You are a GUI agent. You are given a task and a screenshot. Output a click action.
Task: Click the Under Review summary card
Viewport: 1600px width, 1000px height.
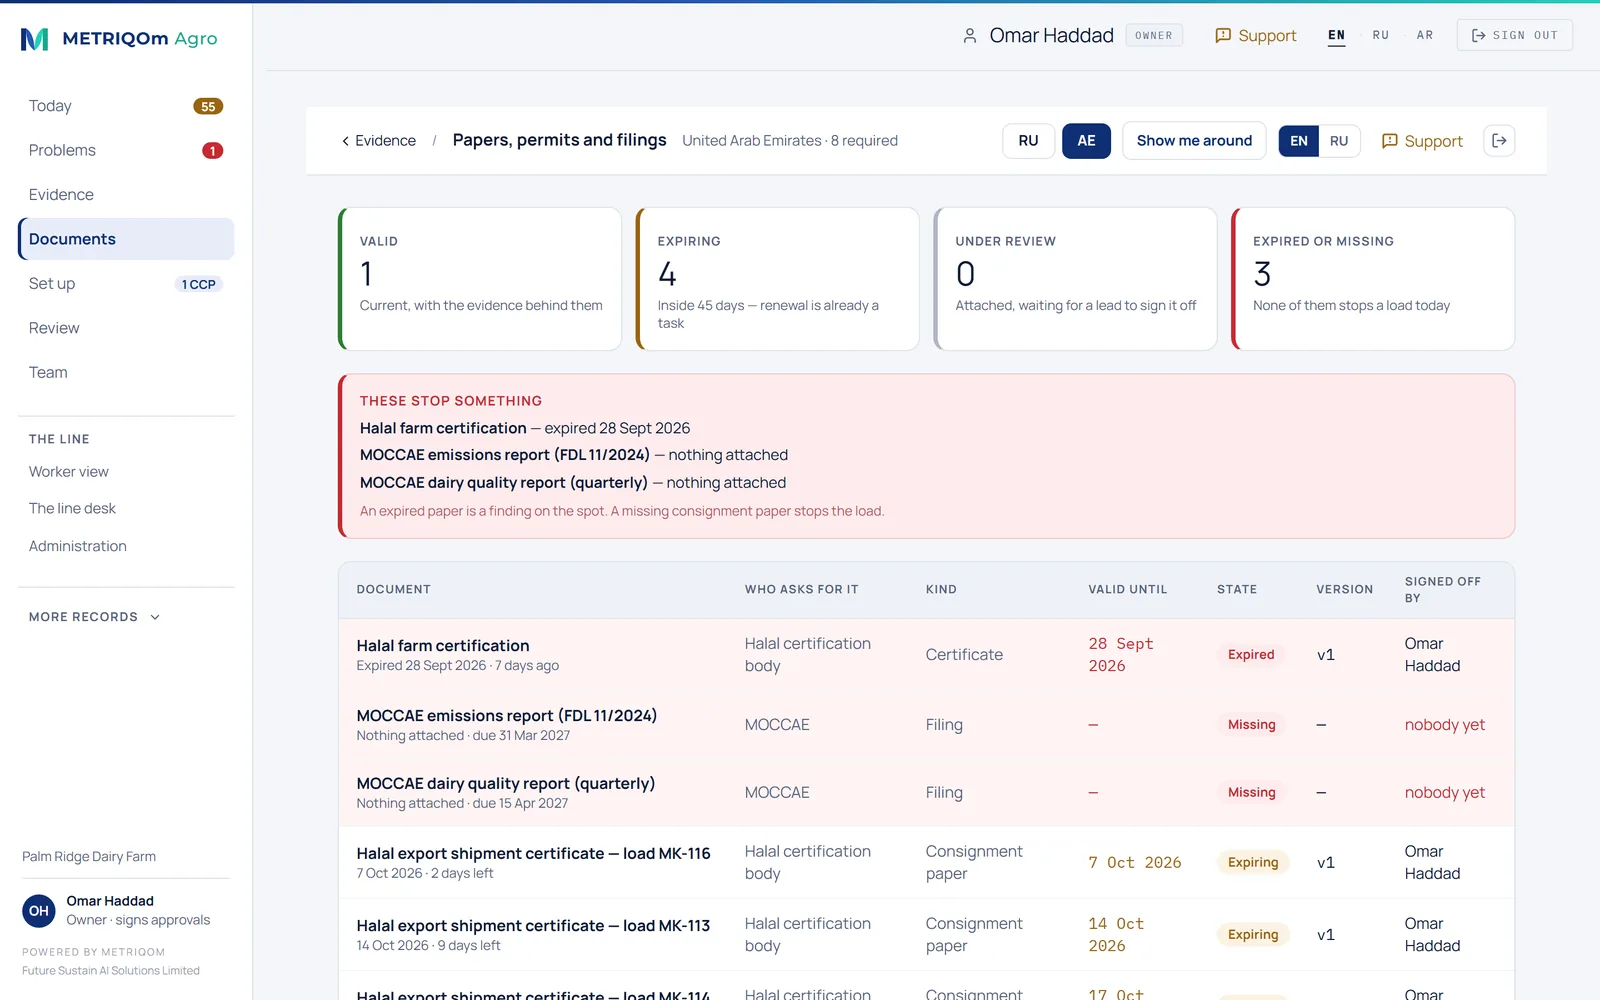tap(1076, 279)
